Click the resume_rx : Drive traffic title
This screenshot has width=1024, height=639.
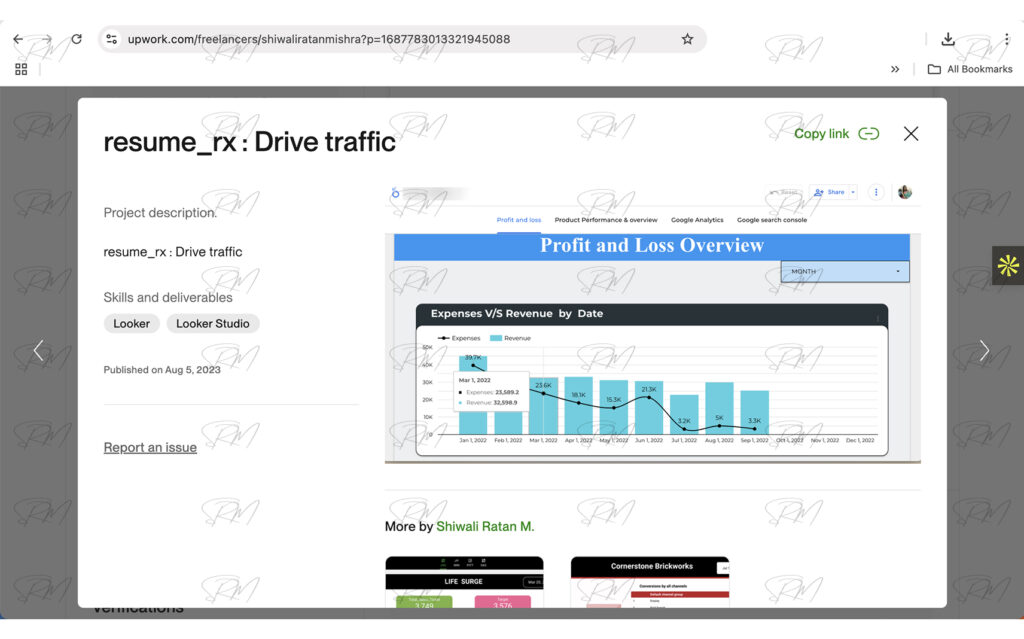pyautogui.click(x=249, y=142)
